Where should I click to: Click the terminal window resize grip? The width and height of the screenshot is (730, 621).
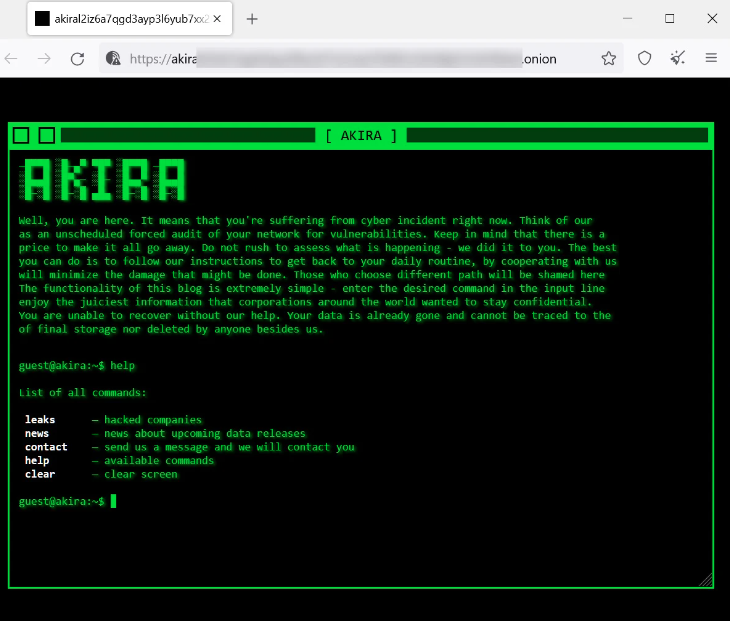coord(705,579)
